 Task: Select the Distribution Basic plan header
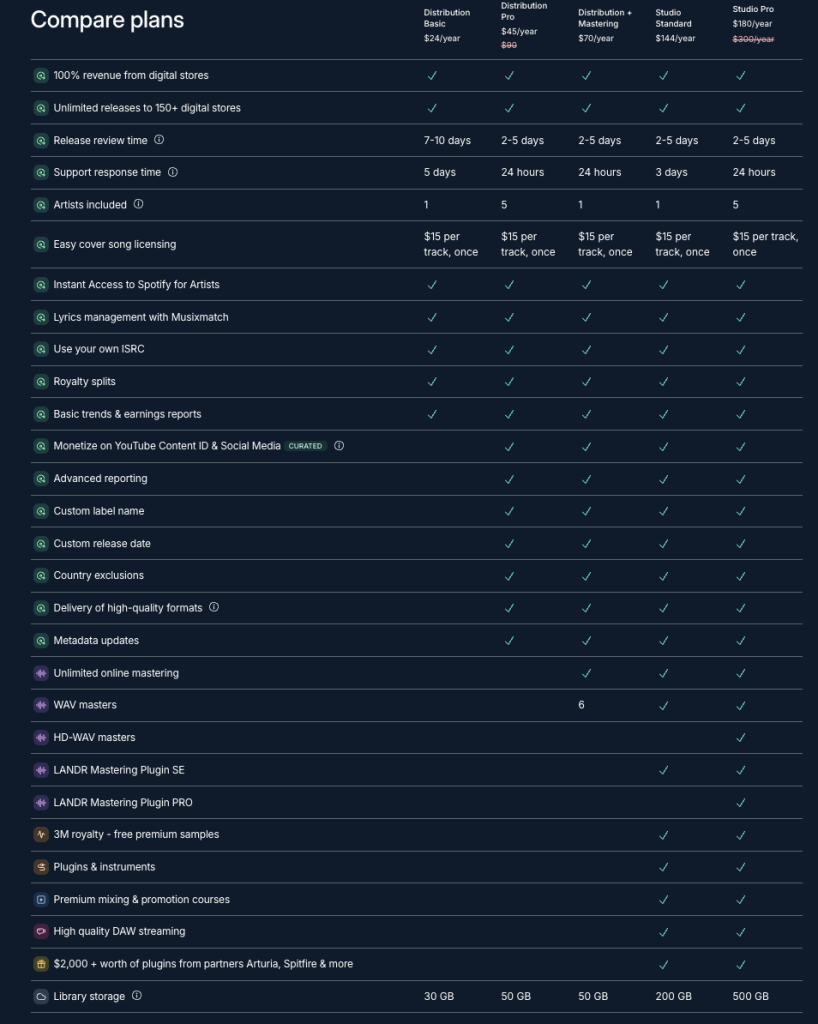[446, 18]
